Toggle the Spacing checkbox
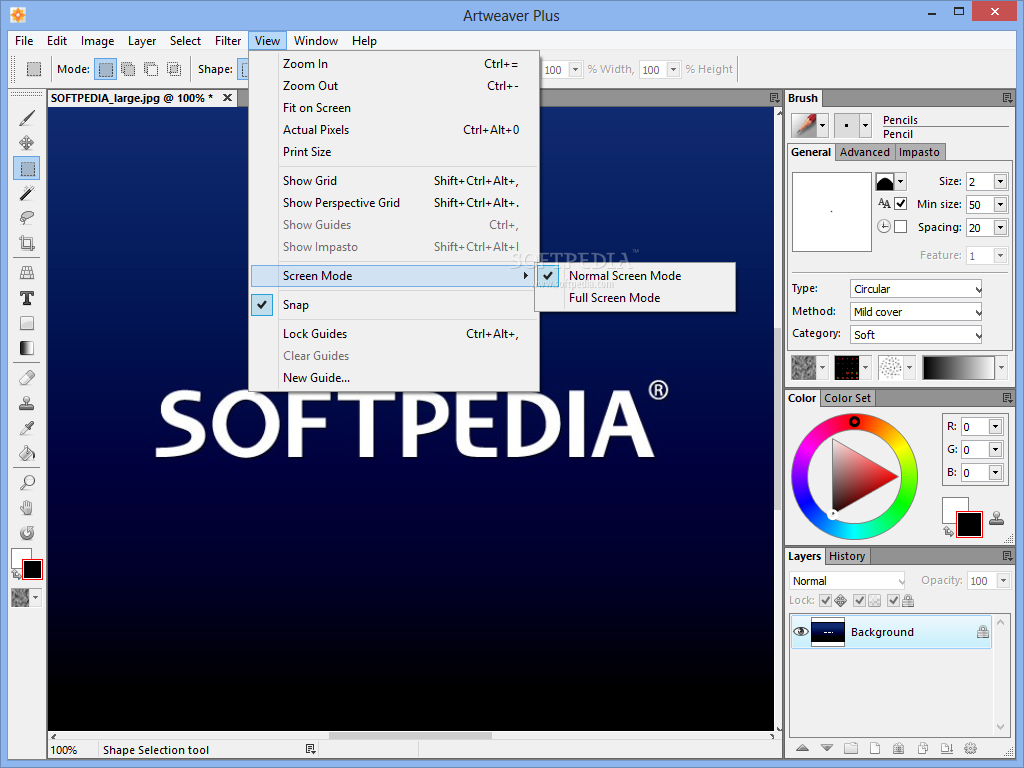1024x768 pixels. click(x=901, y=227)
